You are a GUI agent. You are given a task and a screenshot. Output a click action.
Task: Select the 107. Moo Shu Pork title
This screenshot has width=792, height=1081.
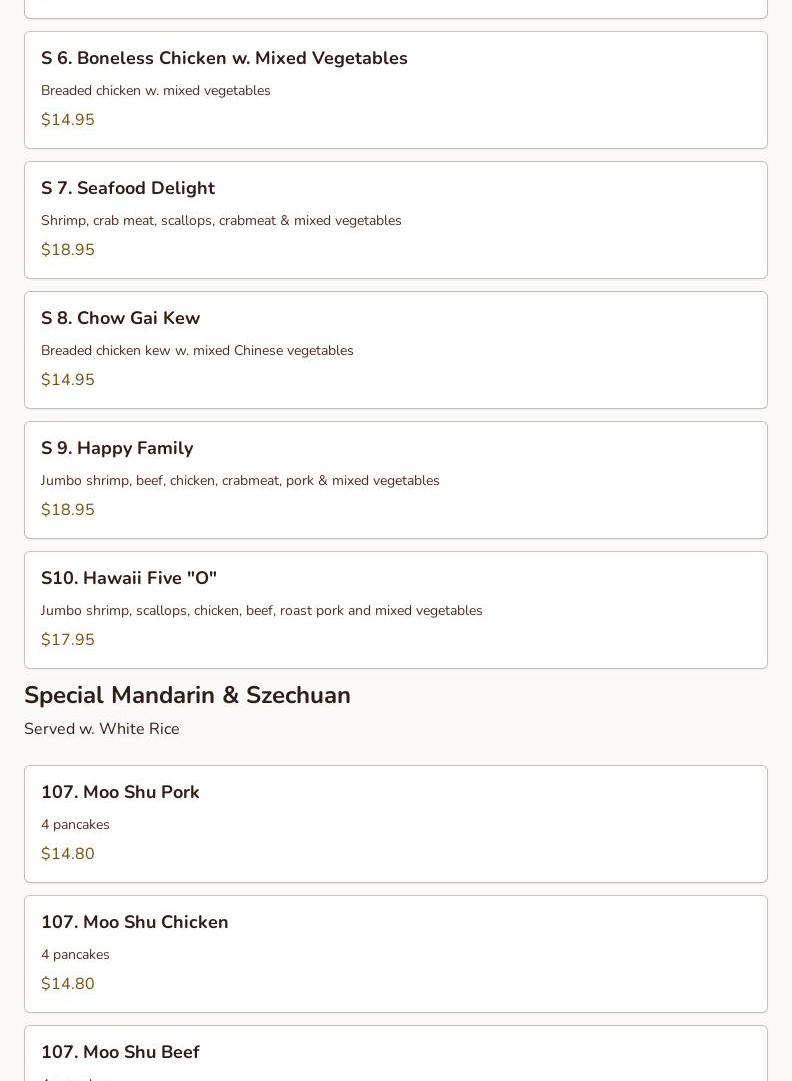click(120, 793)
